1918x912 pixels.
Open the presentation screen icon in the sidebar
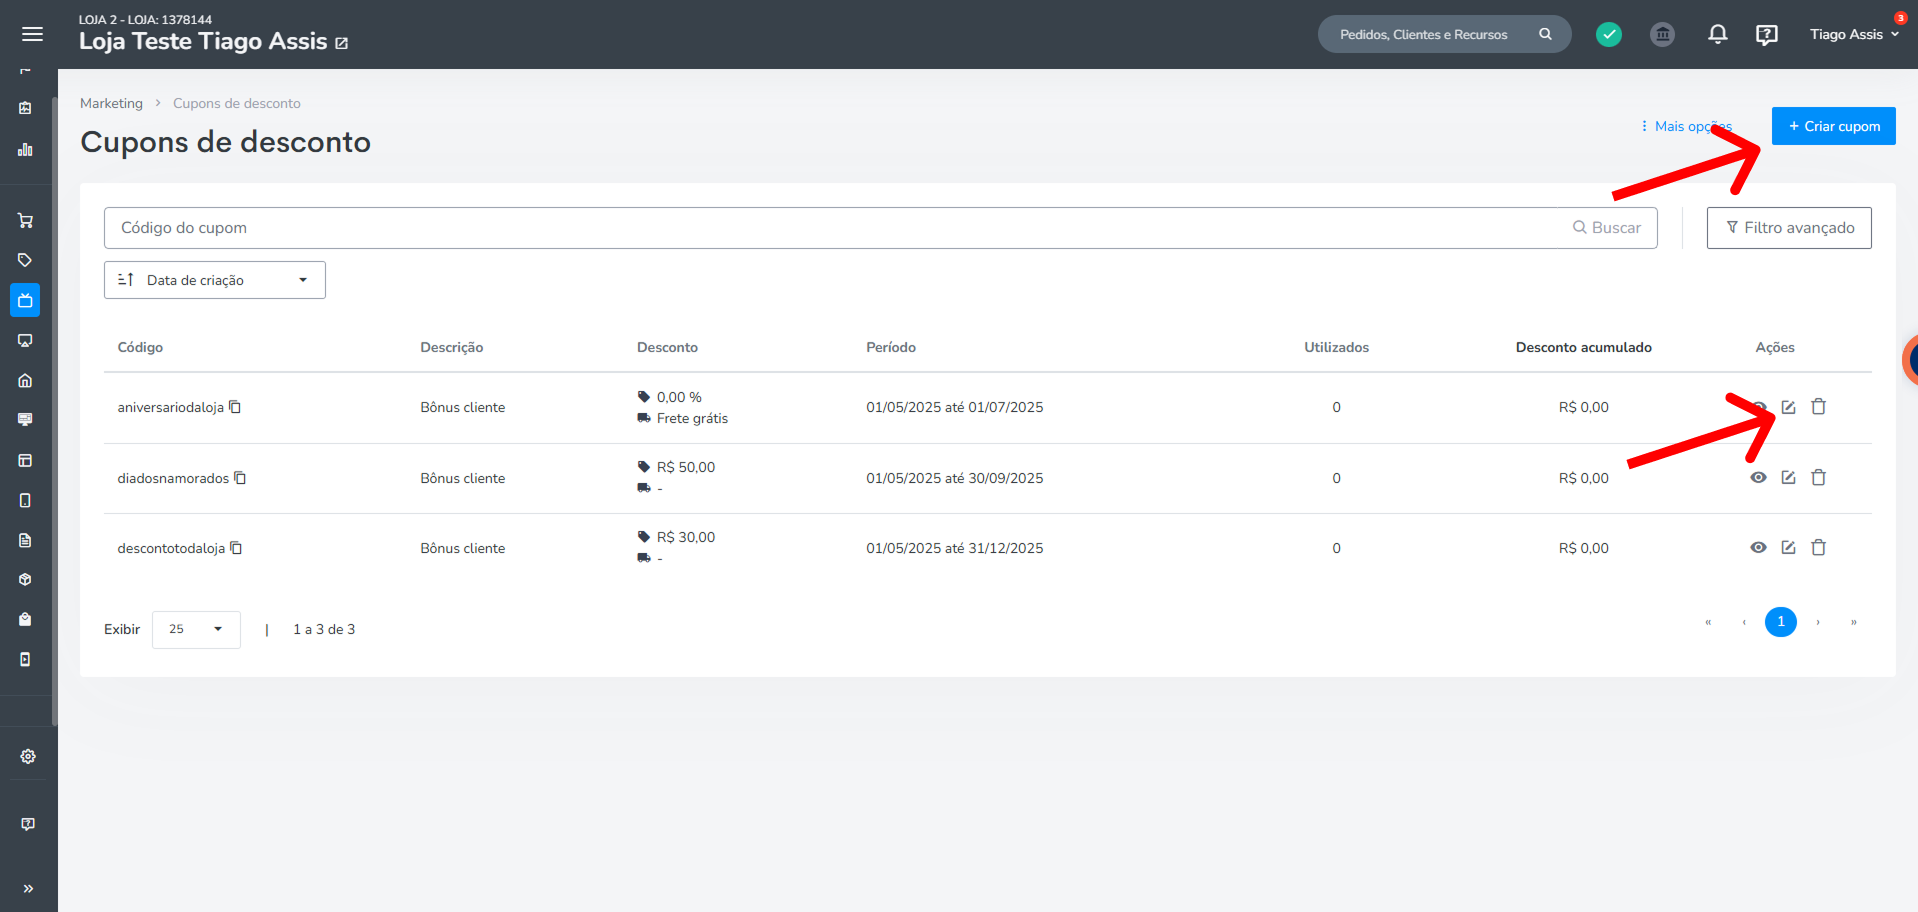pyautogui.click(x=25, y=340)
